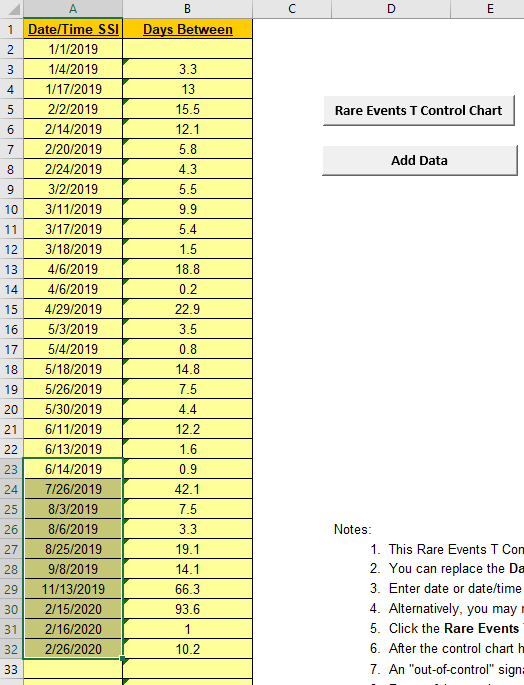524x685 pixels.
Task: Select the empty cell B2
Action: click(x=187, y=49)
